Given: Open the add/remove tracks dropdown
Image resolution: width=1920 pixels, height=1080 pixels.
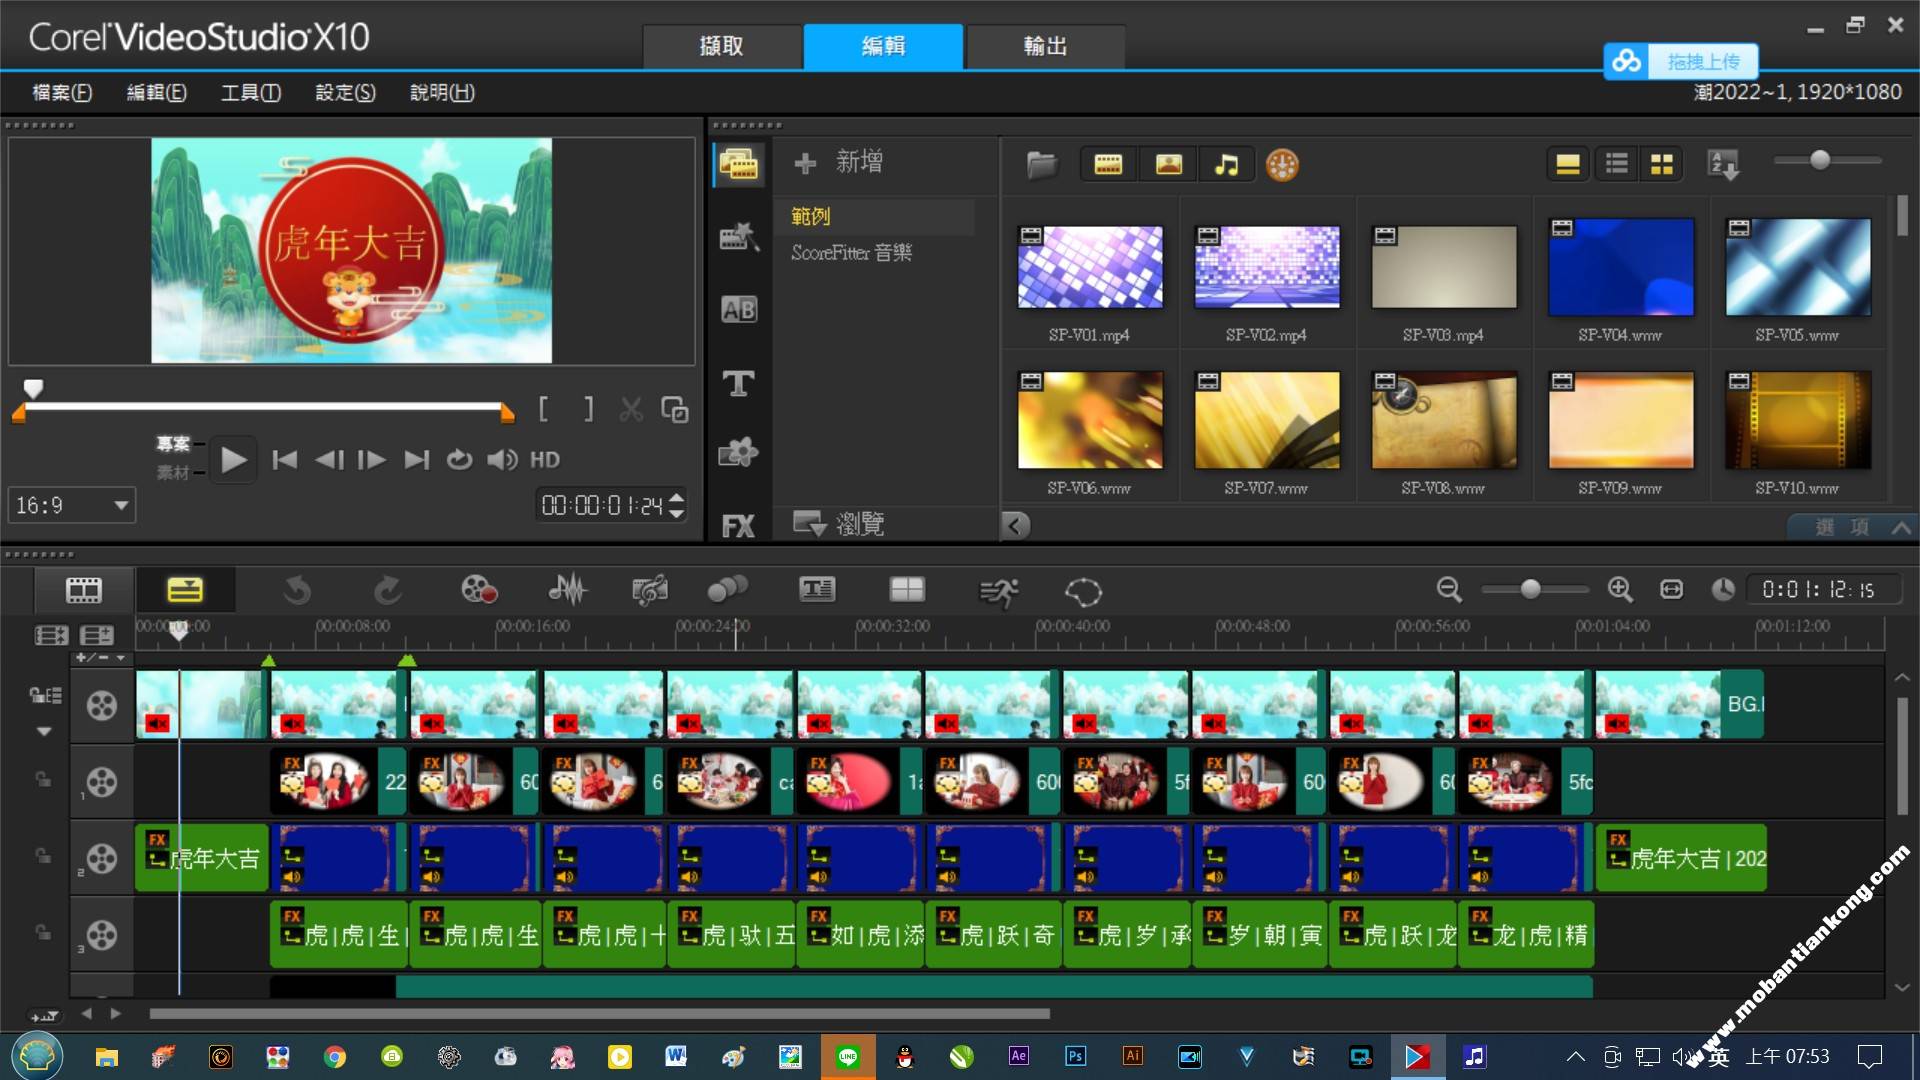Looking at the screenshot, I should click(100, 658).
